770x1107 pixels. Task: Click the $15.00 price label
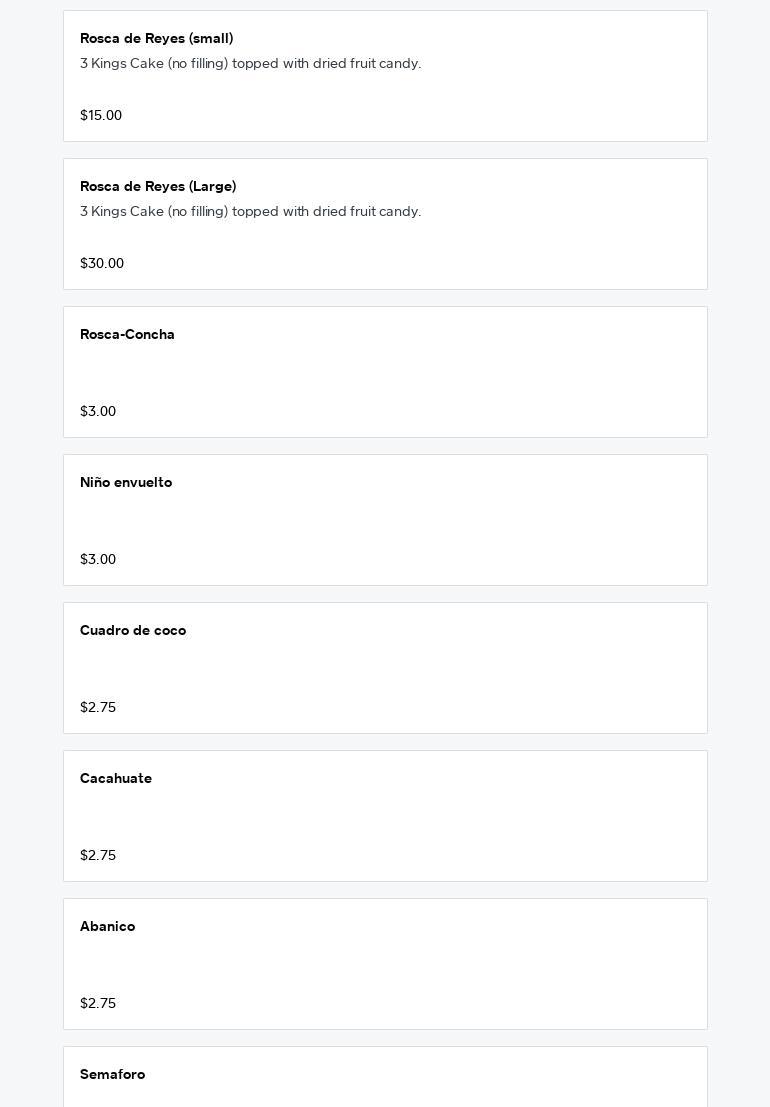pos(101,116)
